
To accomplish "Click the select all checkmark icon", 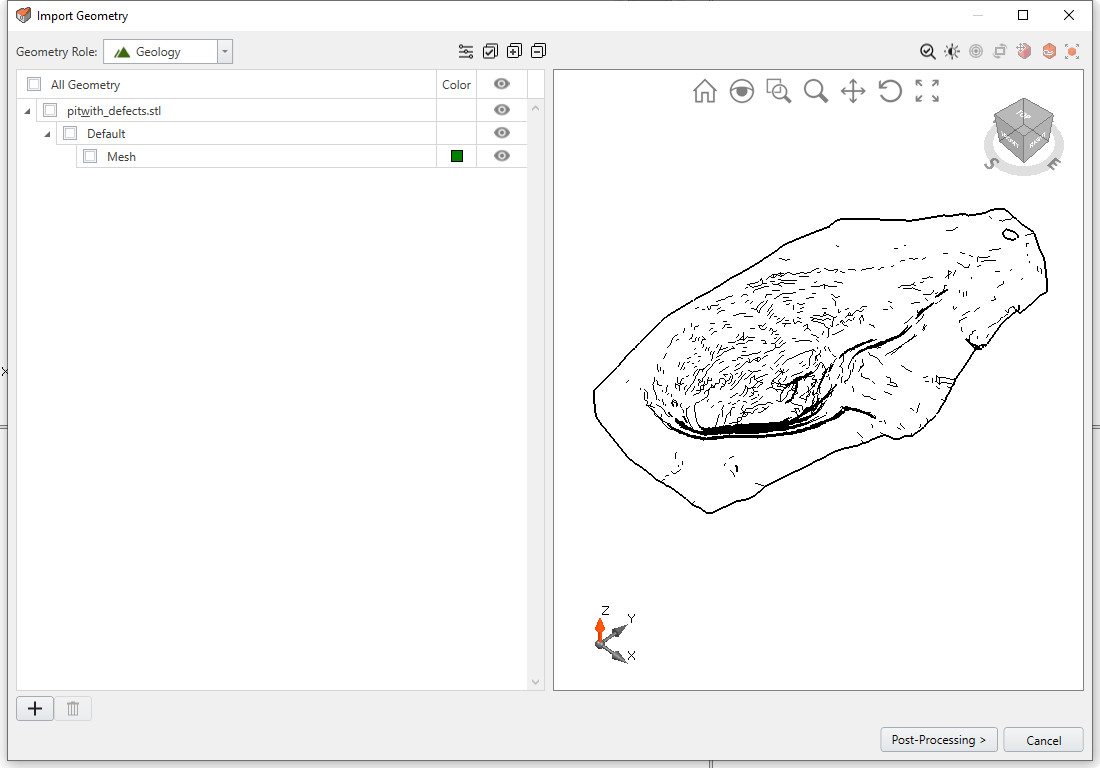I will 490,51.
